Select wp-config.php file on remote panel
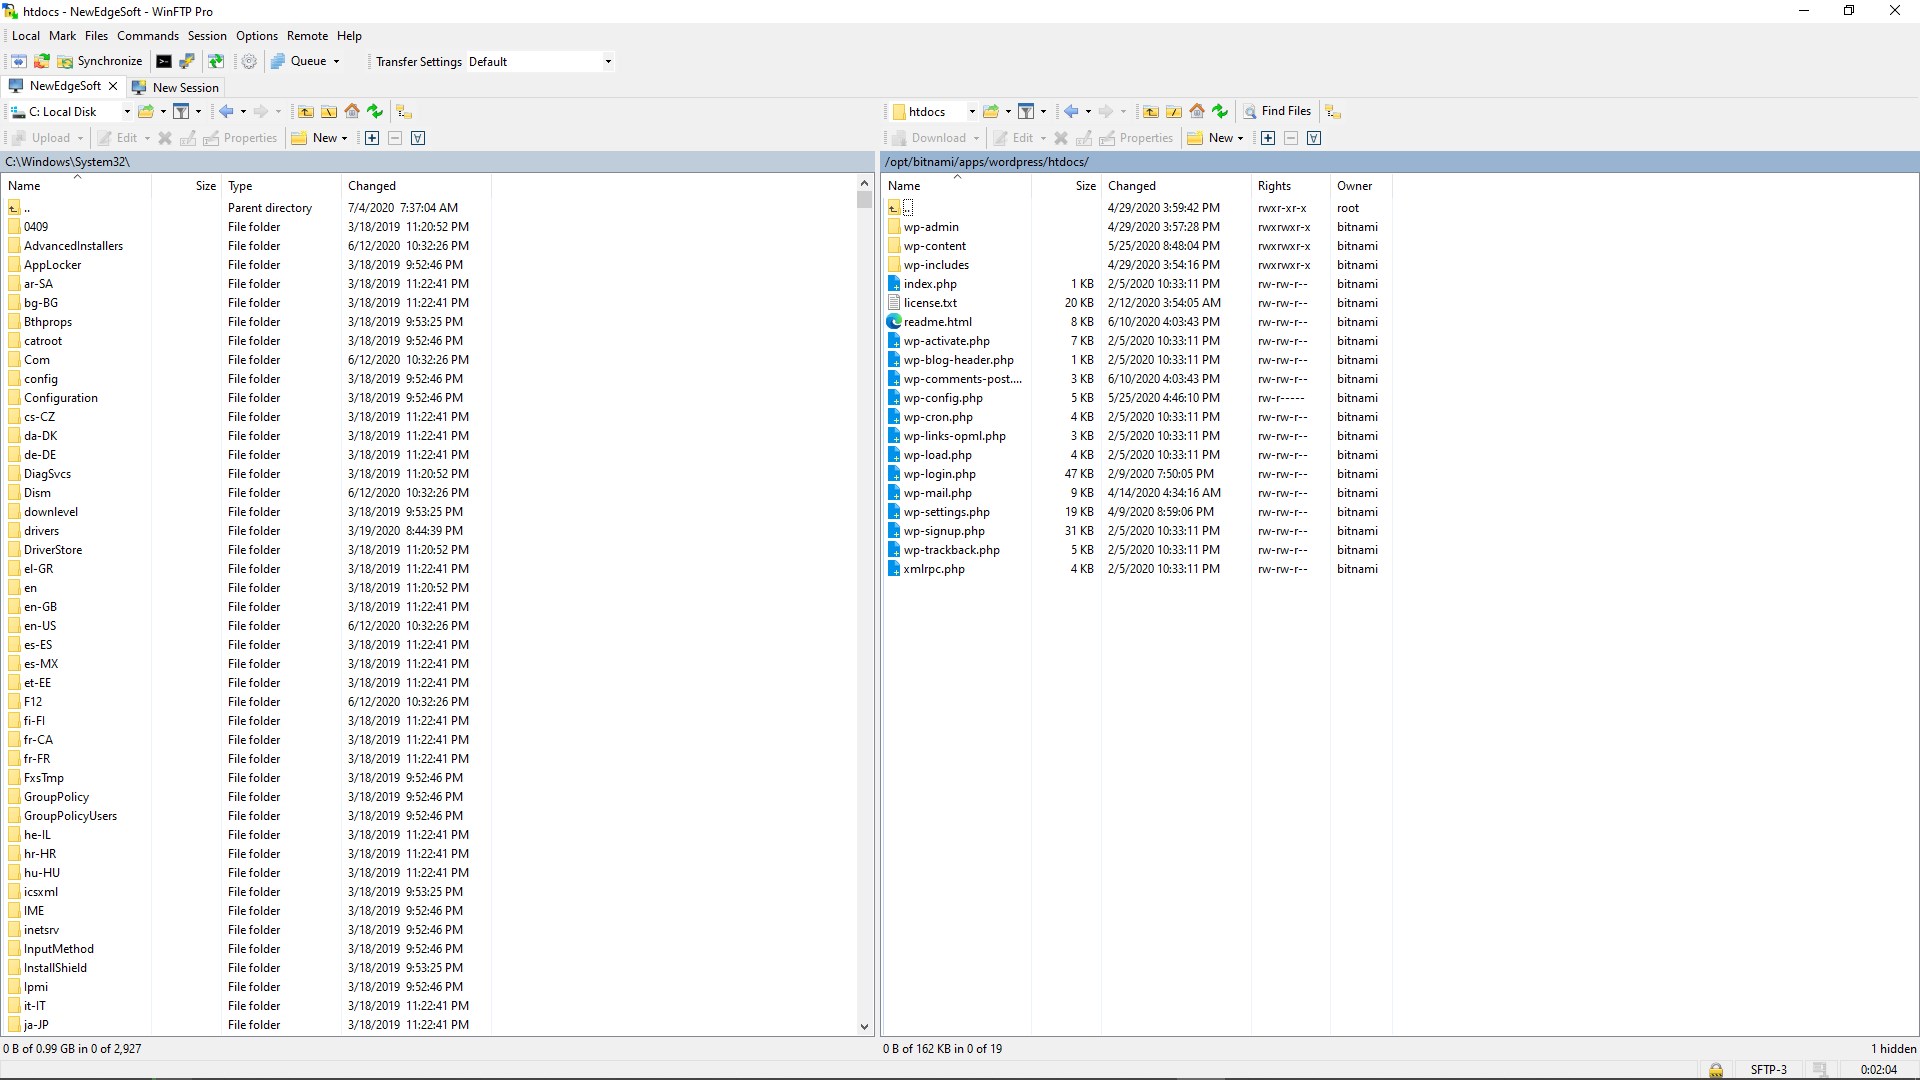 click(943, 397)
